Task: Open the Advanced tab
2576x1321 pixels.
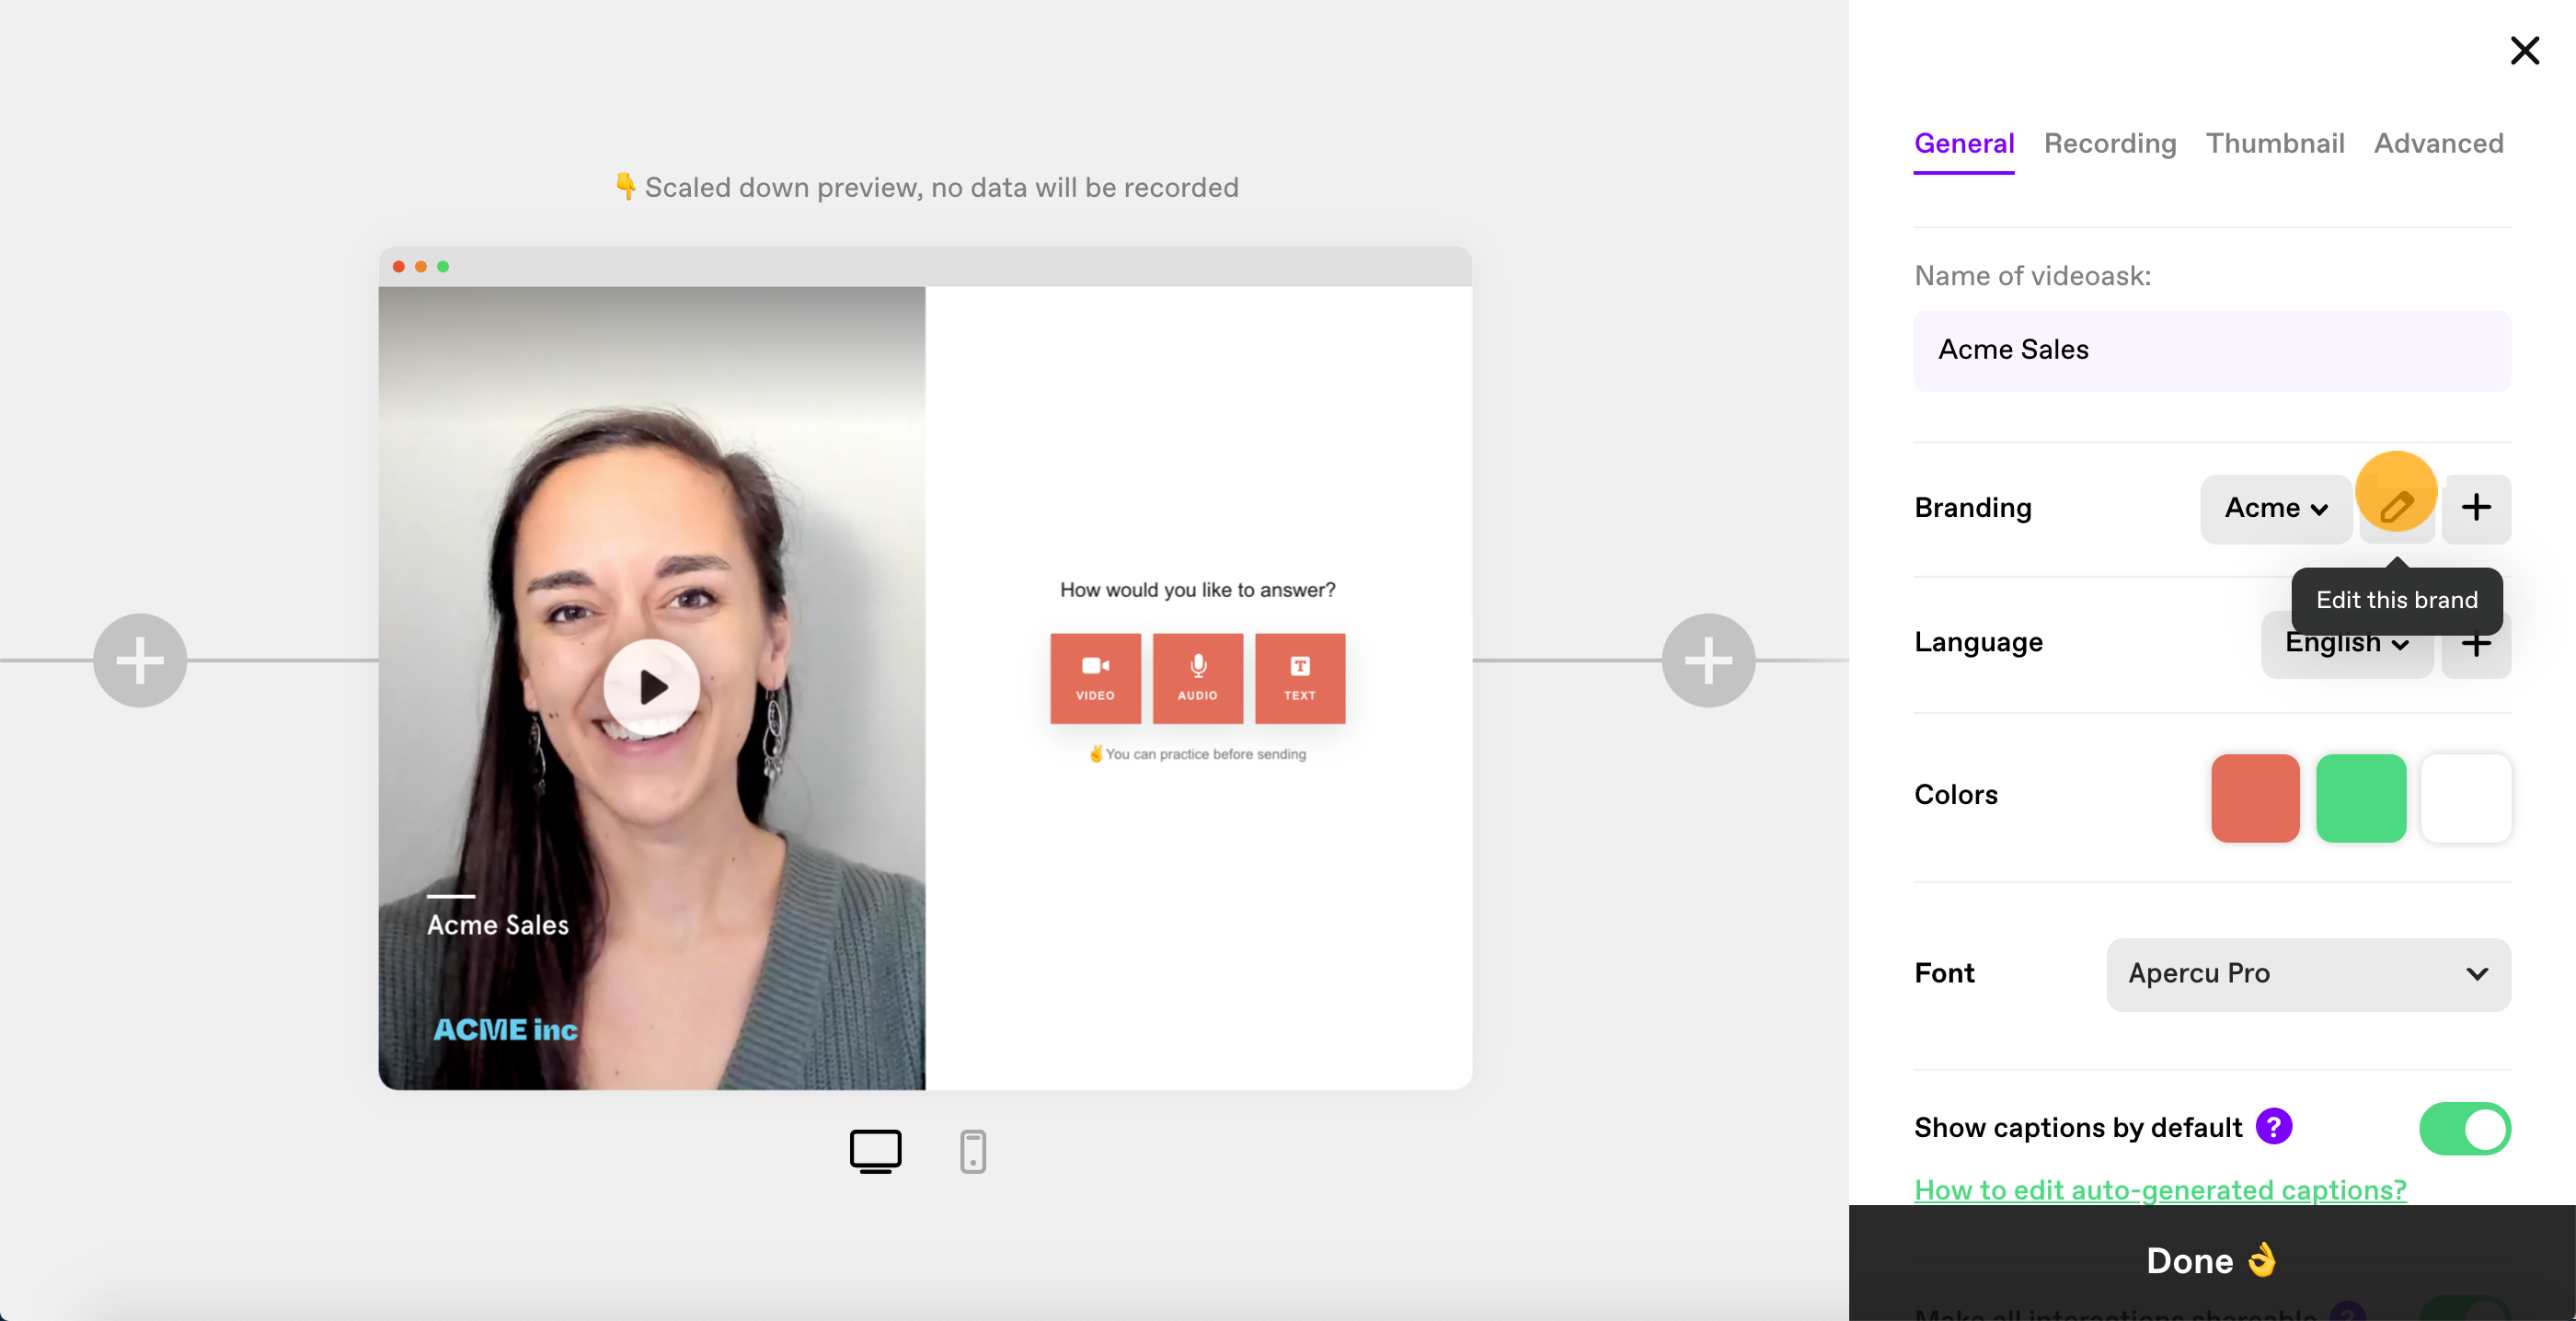Action: 2438,143
